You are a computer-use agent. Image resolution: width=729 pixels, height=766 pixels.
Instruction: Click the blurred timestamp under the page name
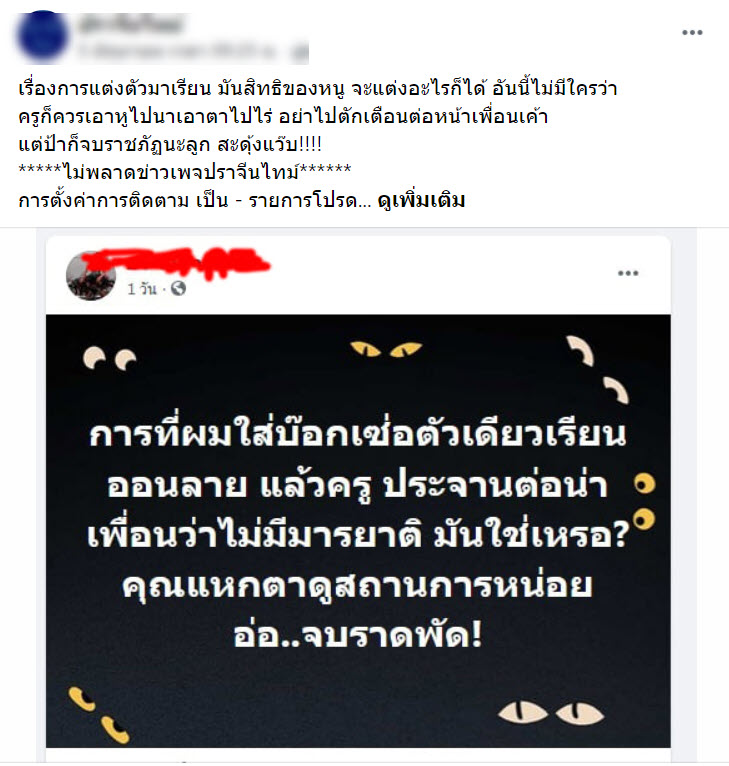pos(185,51)
